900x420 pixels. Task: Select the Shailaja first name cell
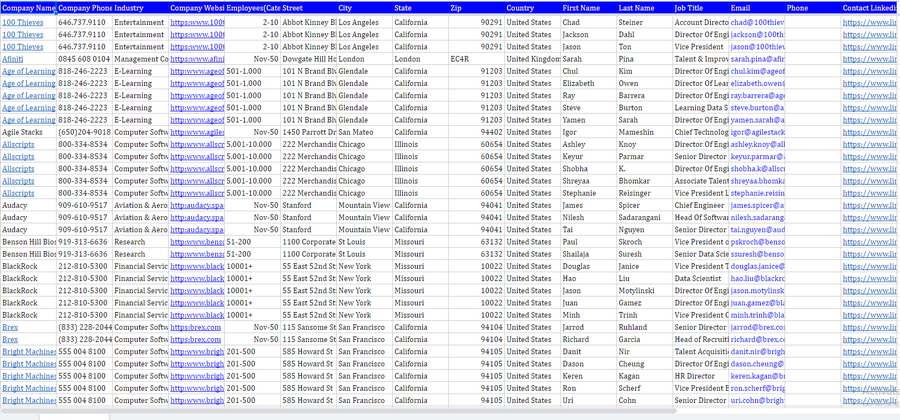(589, 254)
